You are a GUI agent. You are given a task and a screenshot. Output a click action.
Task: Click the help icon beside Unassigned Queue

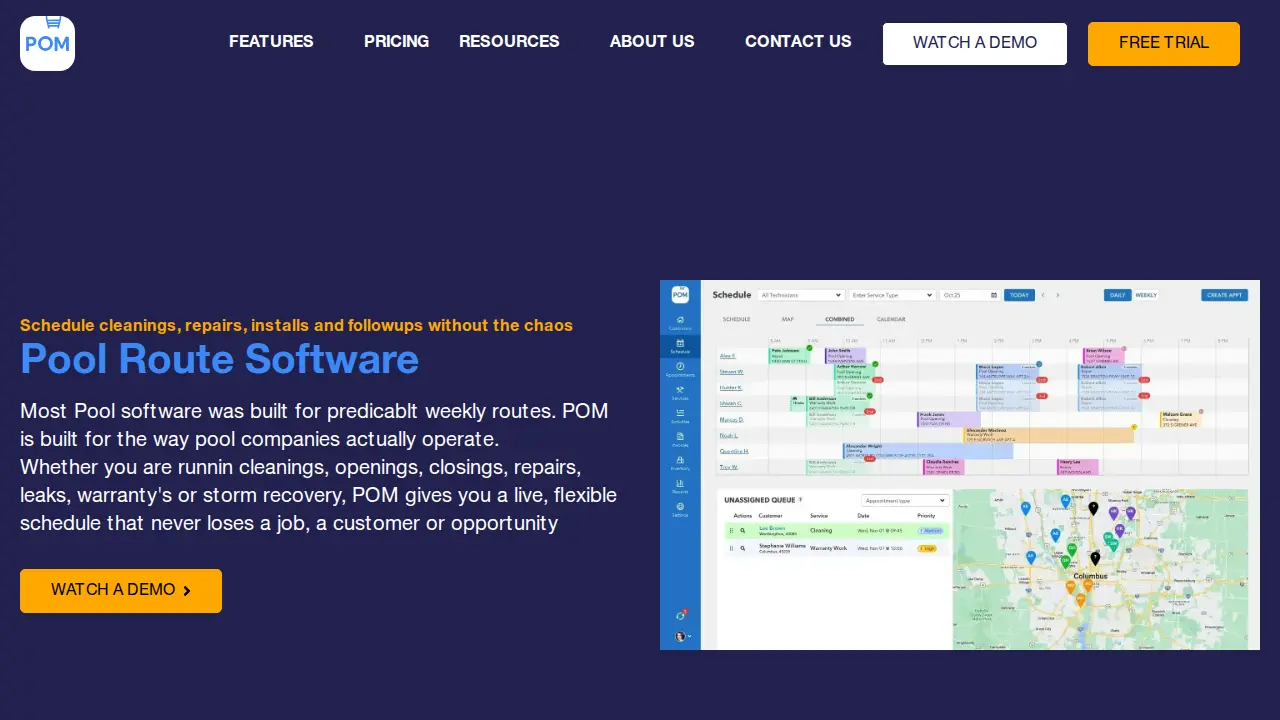[800, 500]
